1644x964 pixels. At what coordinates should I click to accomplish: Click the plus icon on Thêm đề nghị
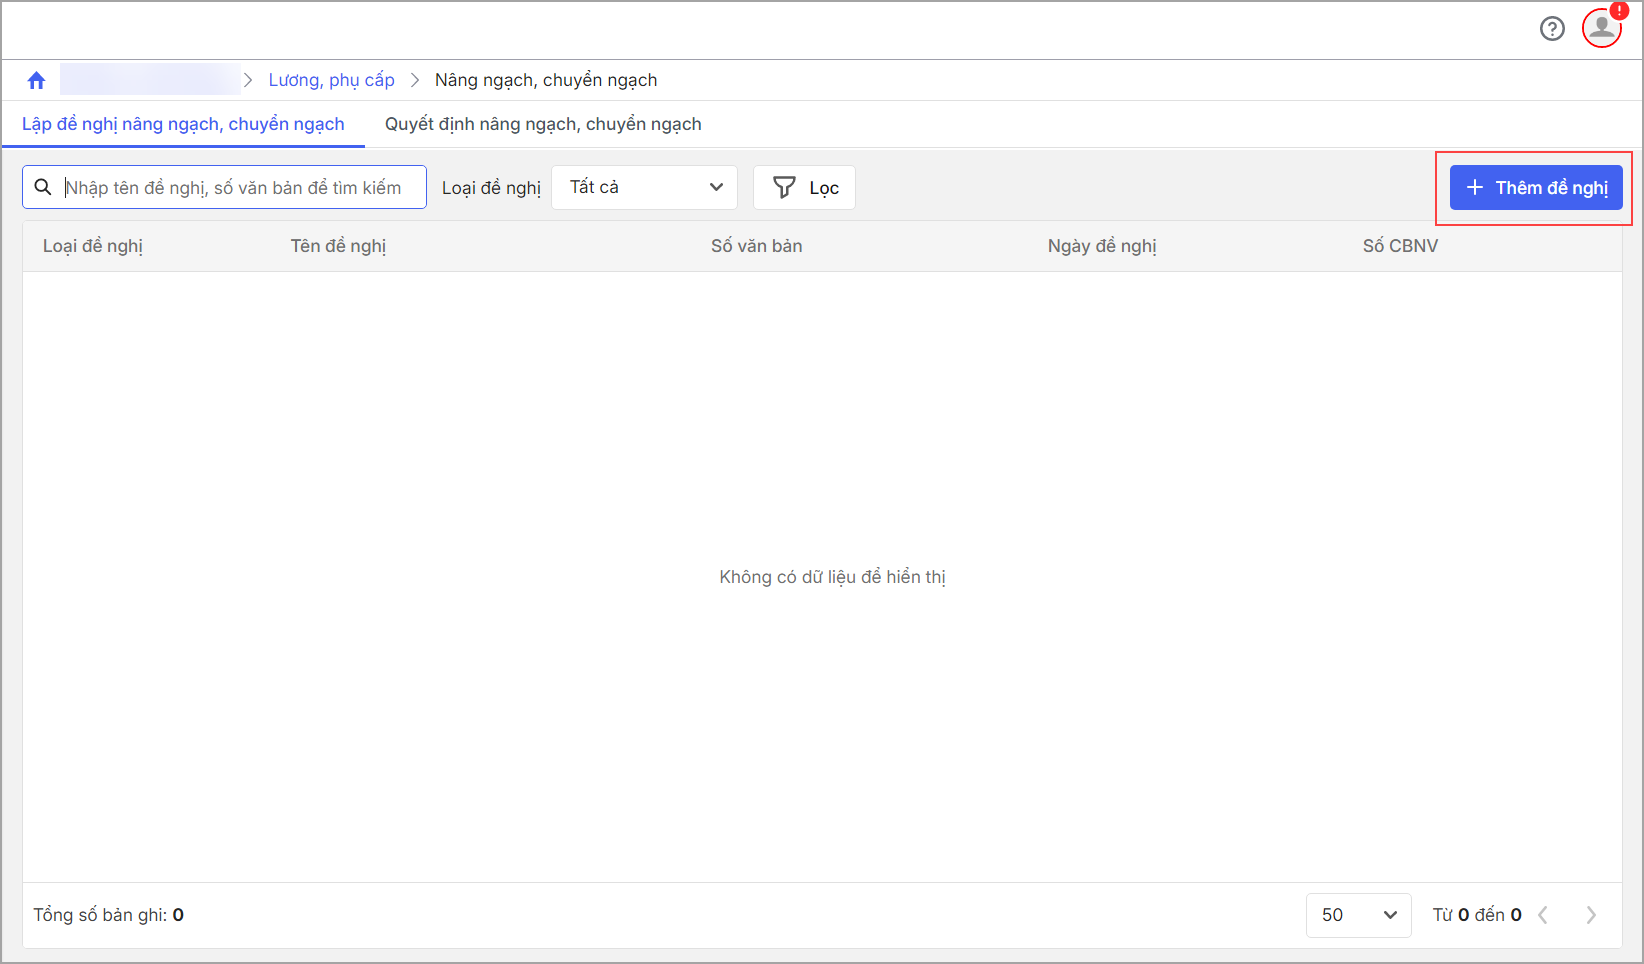[1474, 188]
